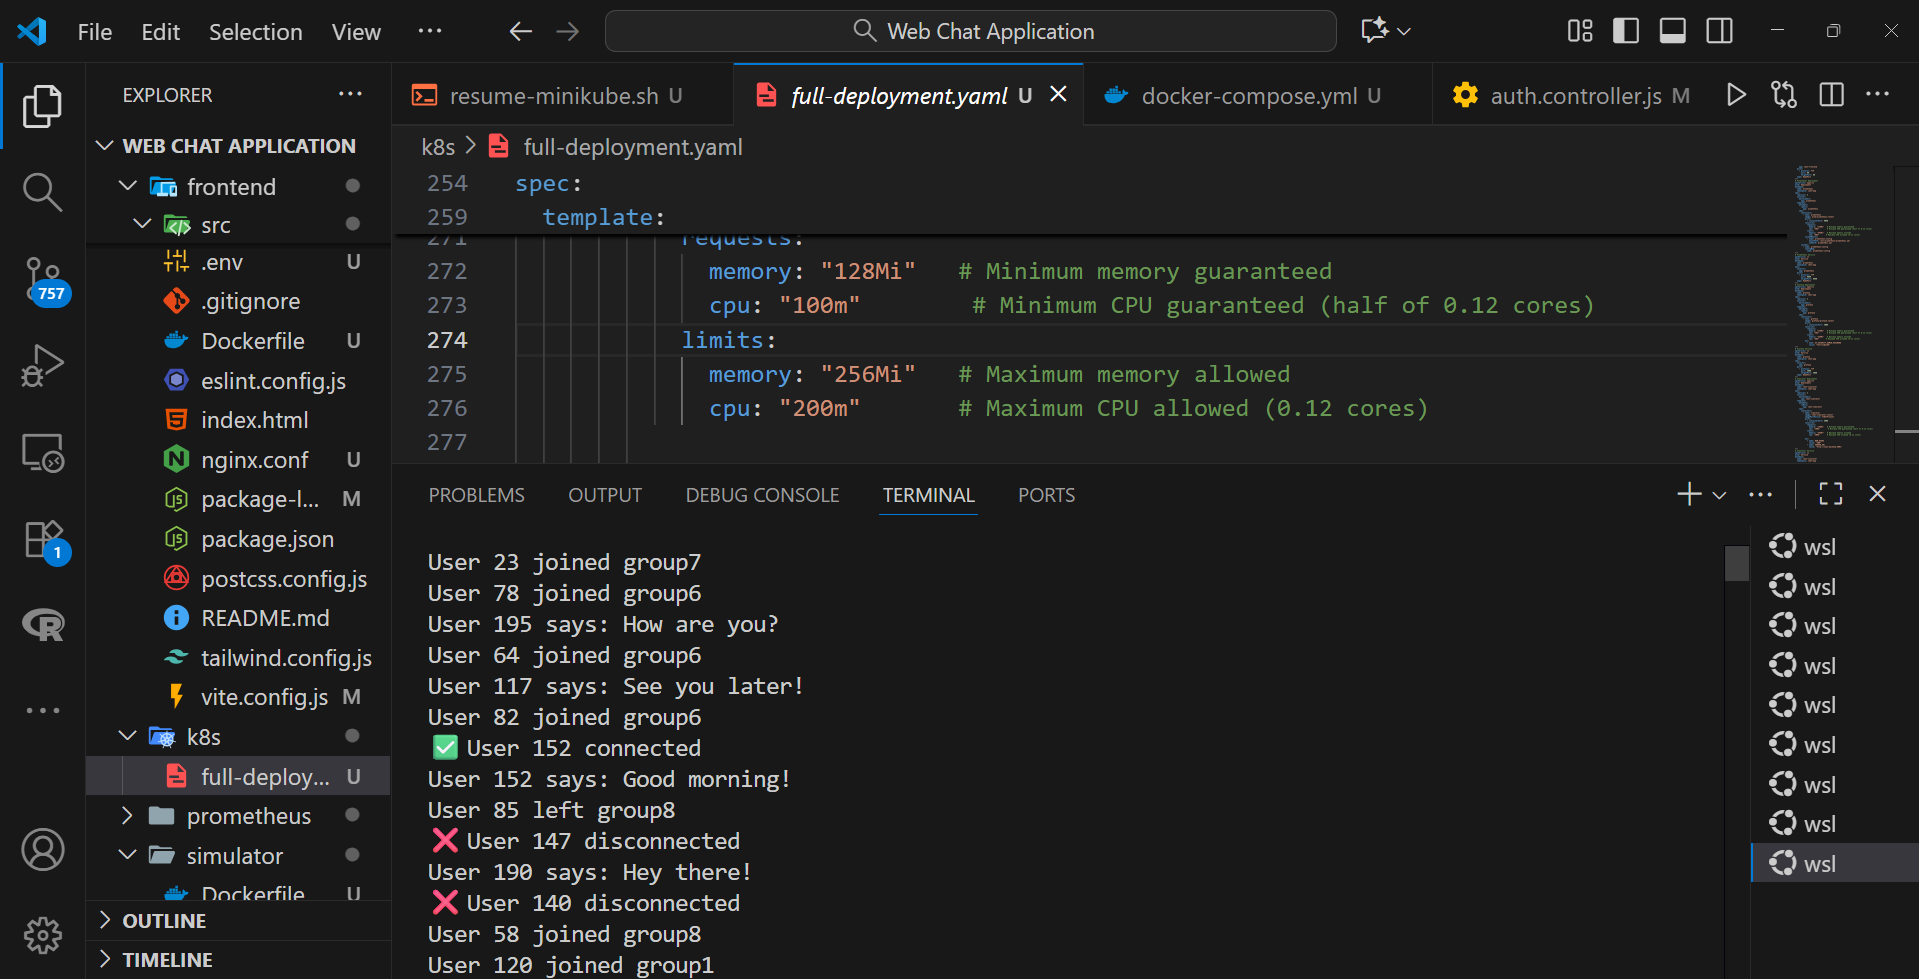Image resolution: width=1919 pixels, height=979 pixels.
Task: Switch to the PROBLEMS panel tab
Action: tap(476, 495)
